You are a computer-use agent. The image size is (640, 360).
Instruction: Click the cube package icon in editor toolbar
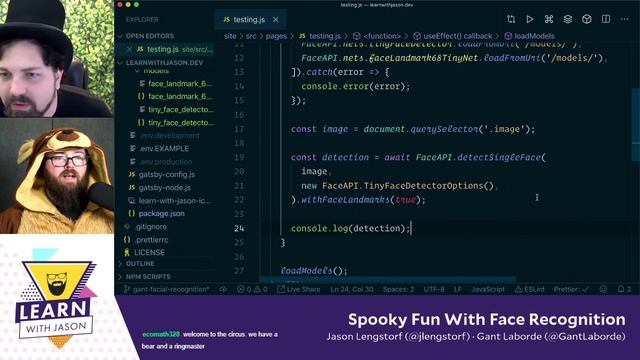click(587, 19)
